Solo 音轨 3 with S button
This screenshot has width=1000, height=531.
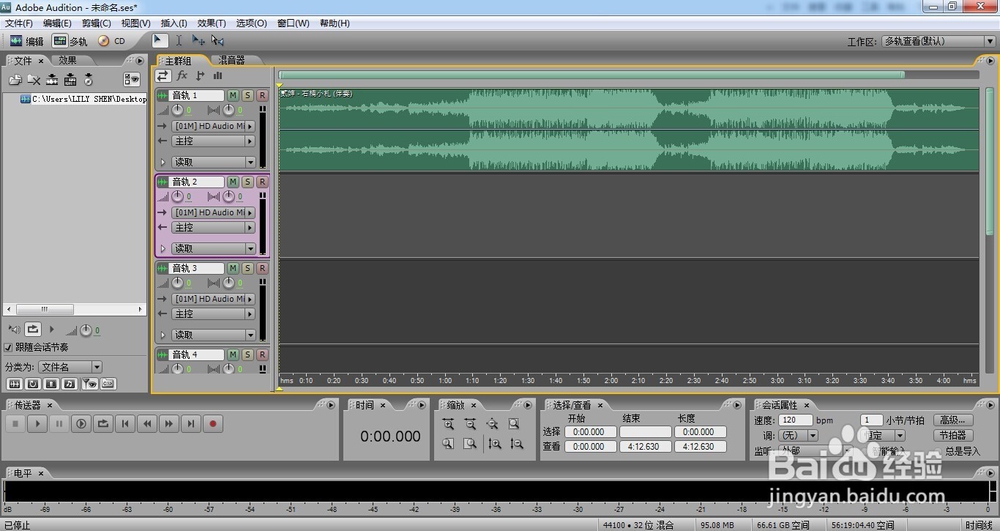[x=247, y=268]
